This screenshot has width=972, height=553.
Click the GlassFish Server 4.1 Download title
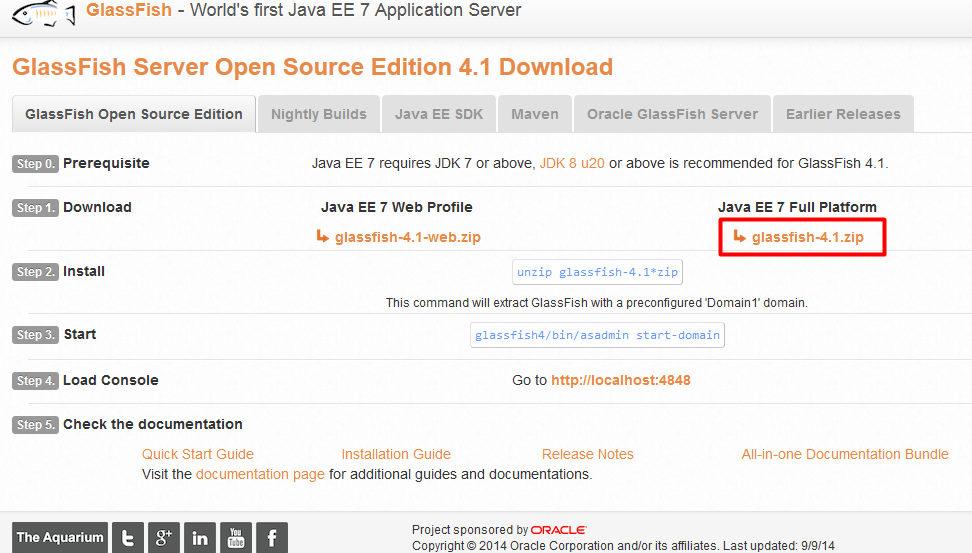tap(312, 67)
